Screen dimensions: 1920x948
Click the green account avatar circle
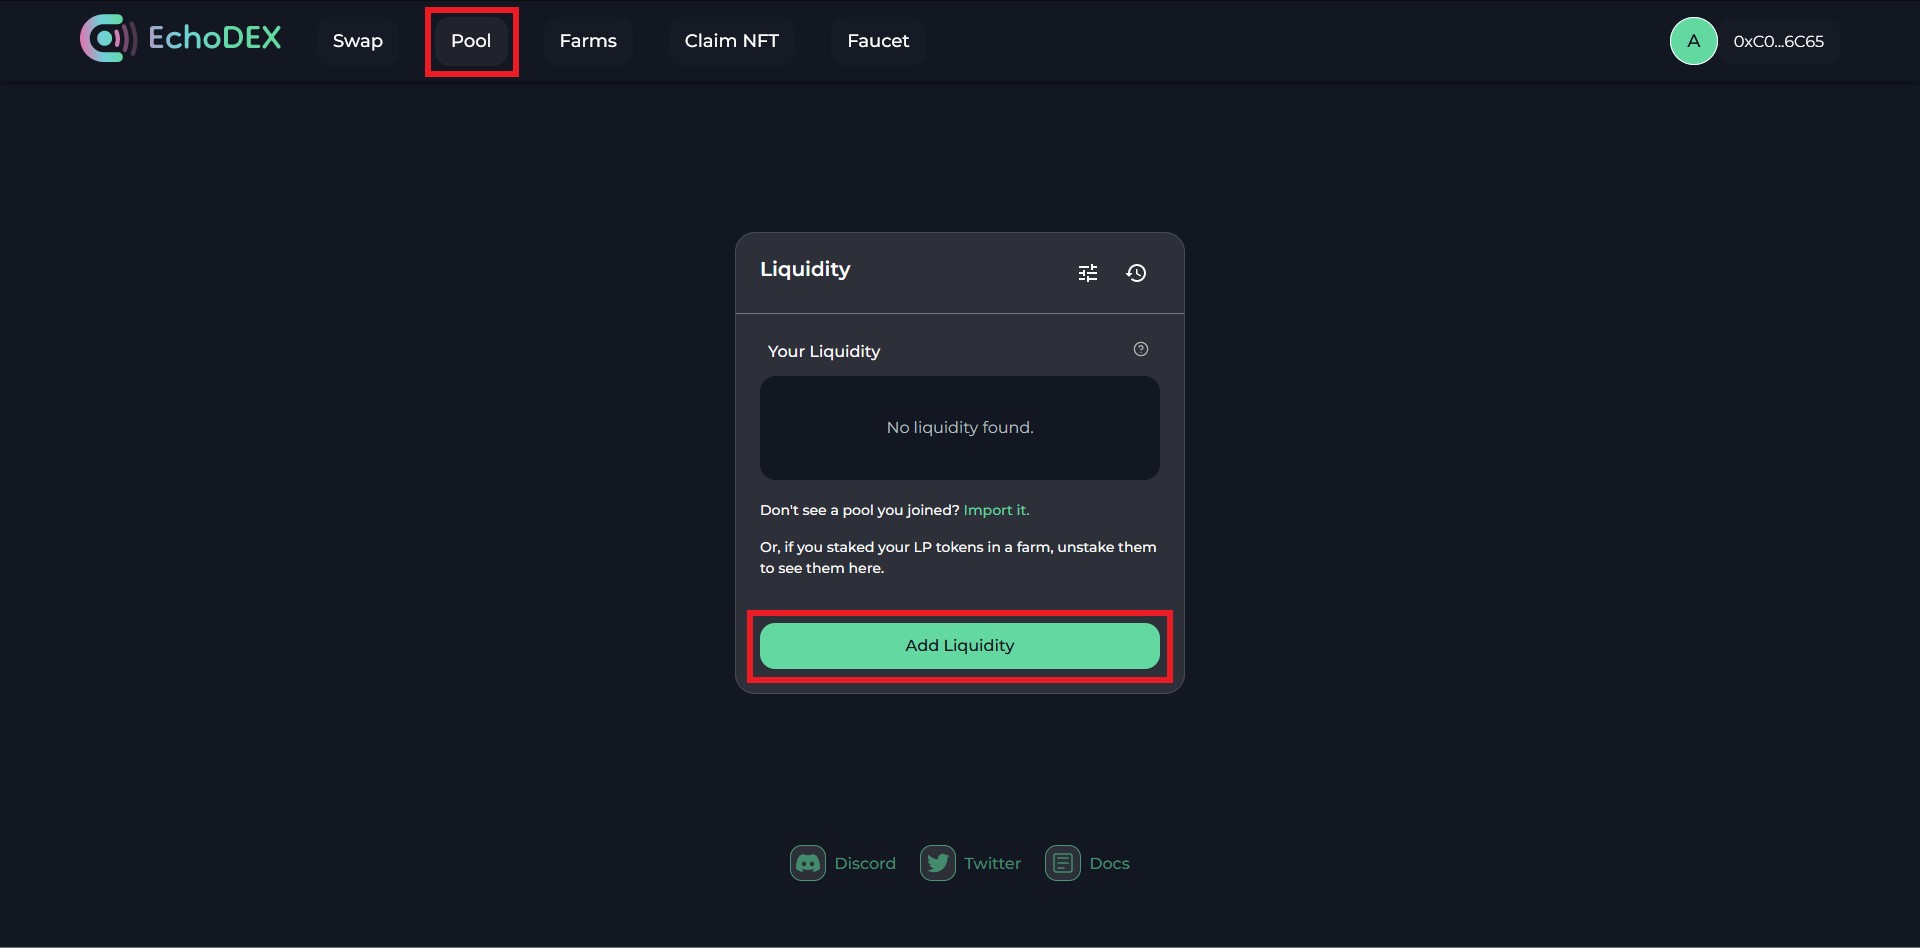[1693, 41]
